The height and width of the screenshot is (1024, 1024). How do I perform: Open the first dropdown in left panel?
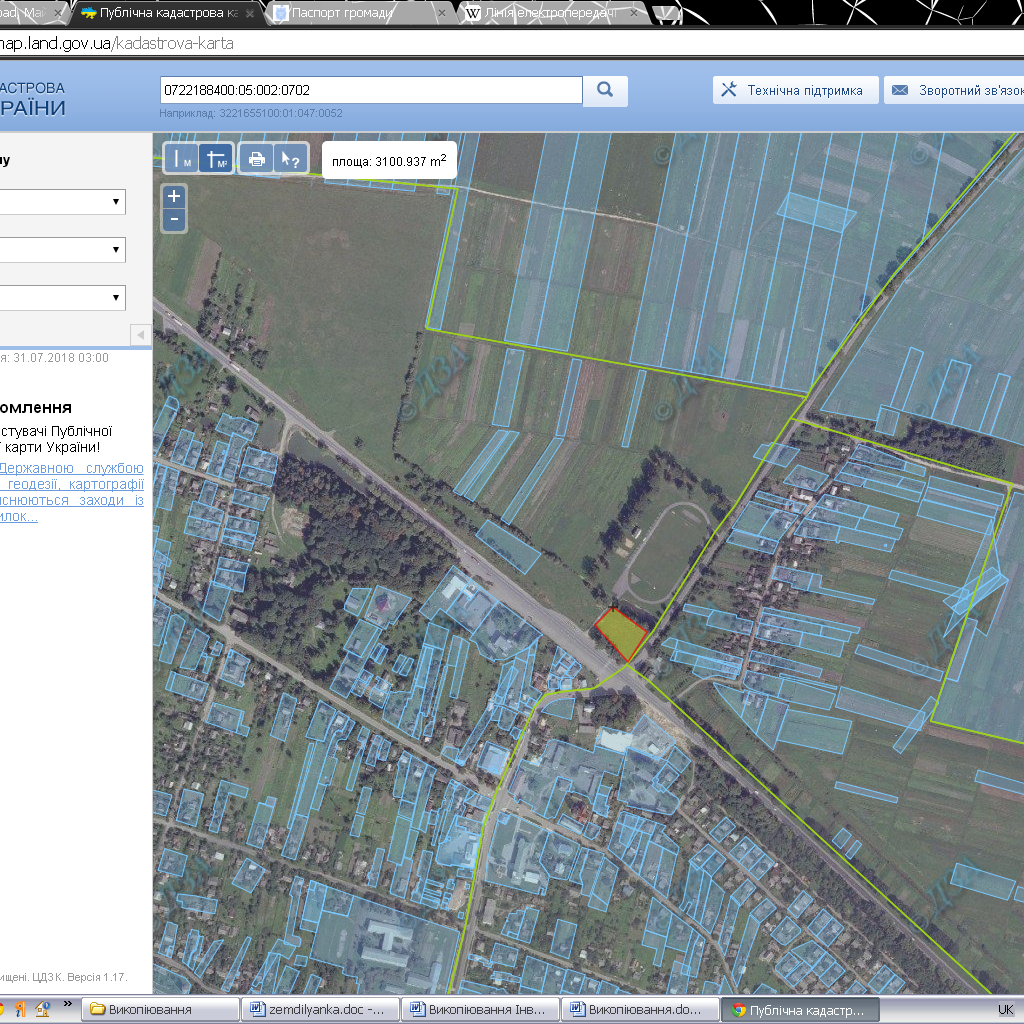coord(62,202)
